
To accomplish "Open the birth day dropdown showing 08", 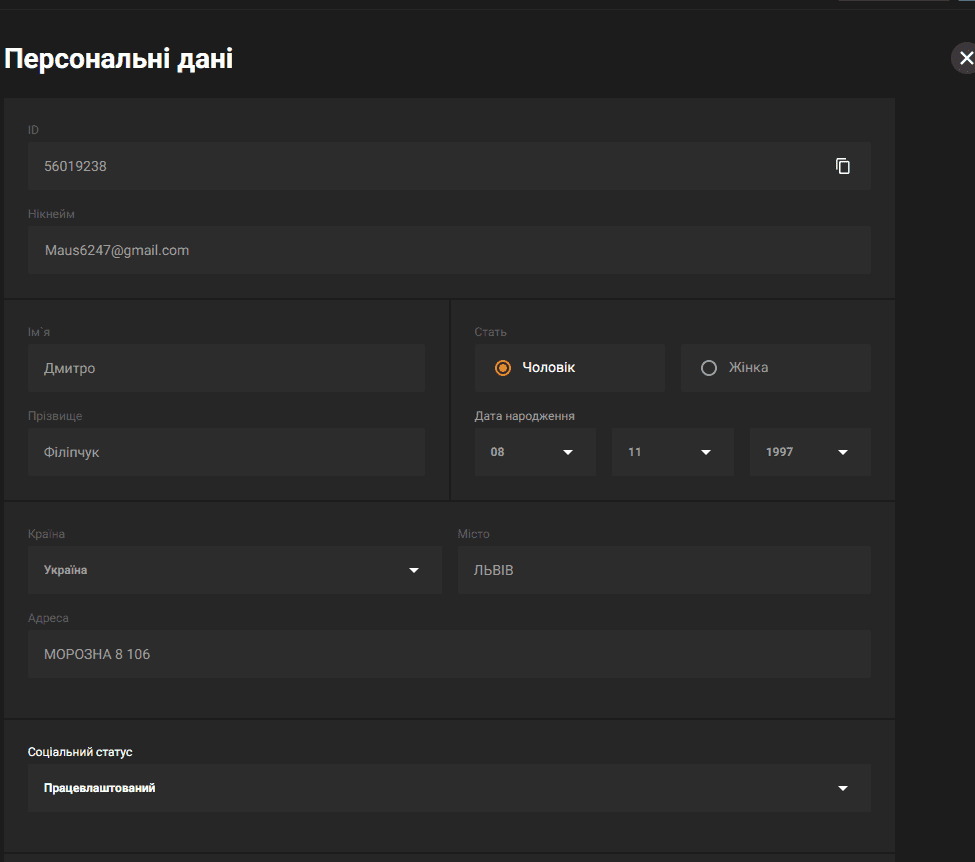I will coord(535,452).
